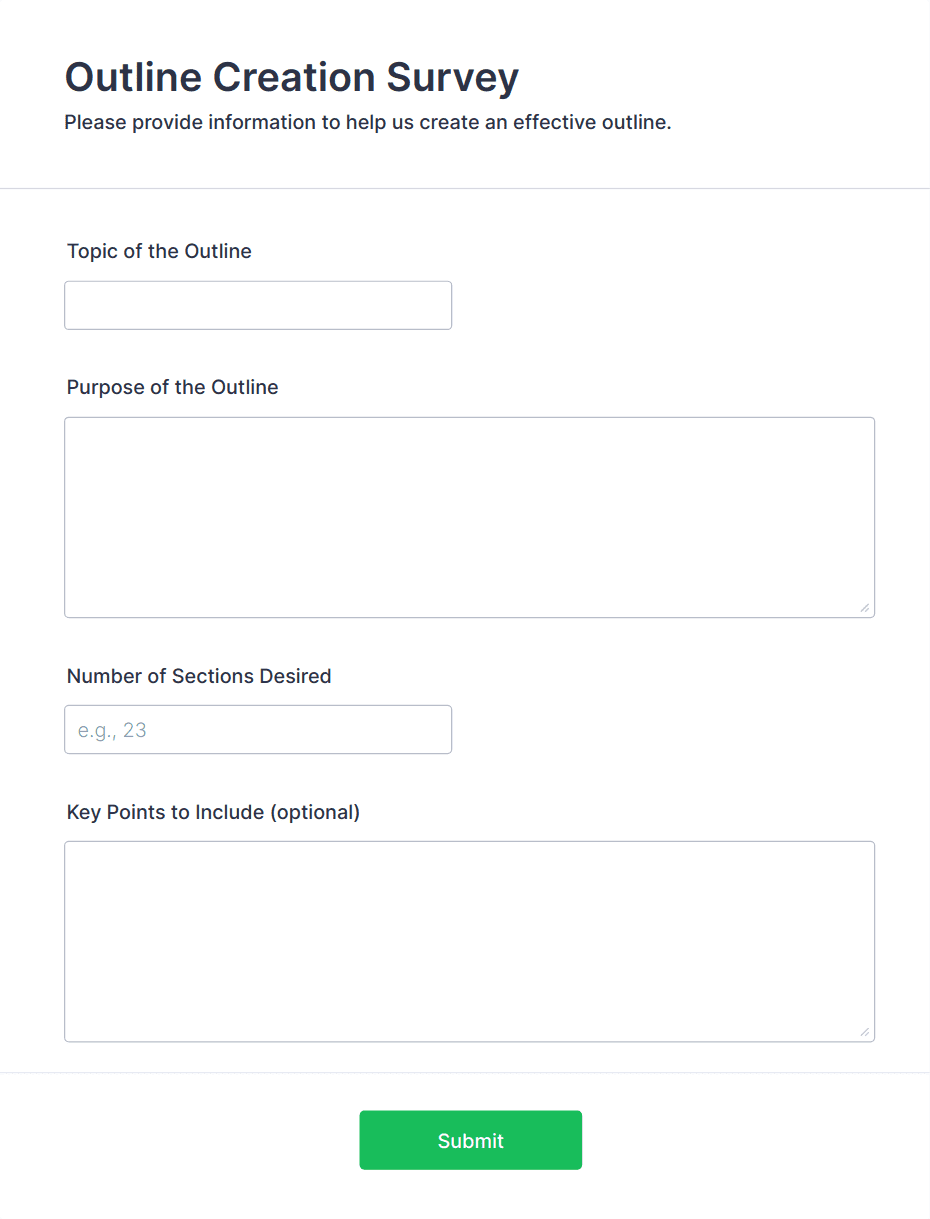Click the Number of Sections Desired label

[198, 676]
